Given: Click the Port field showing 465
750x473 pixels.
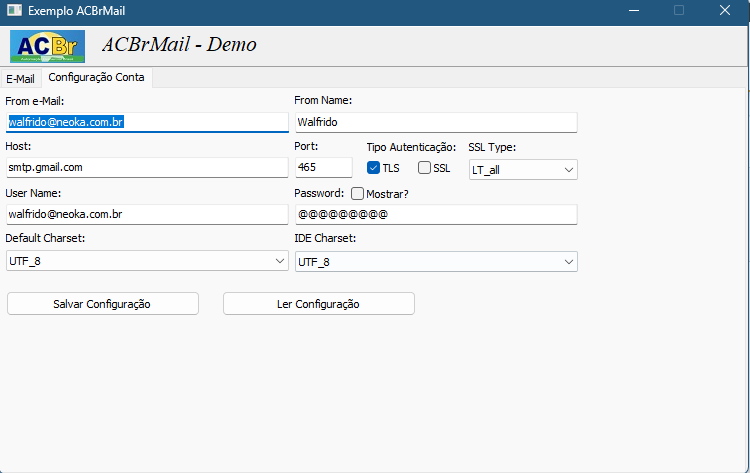Looking at the screenshot, I should pyautogui.click(x=324, y=167).
